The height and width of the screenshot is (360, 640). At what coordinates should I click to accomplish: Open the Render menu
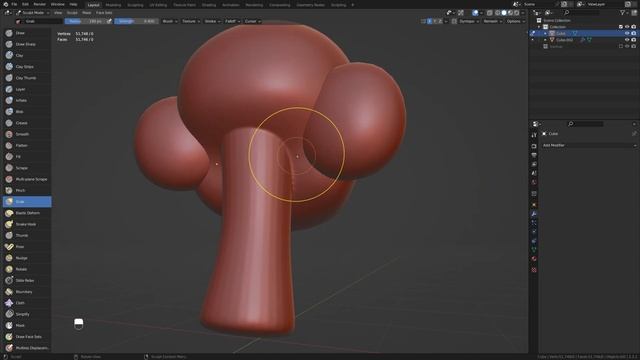[40, 4]
